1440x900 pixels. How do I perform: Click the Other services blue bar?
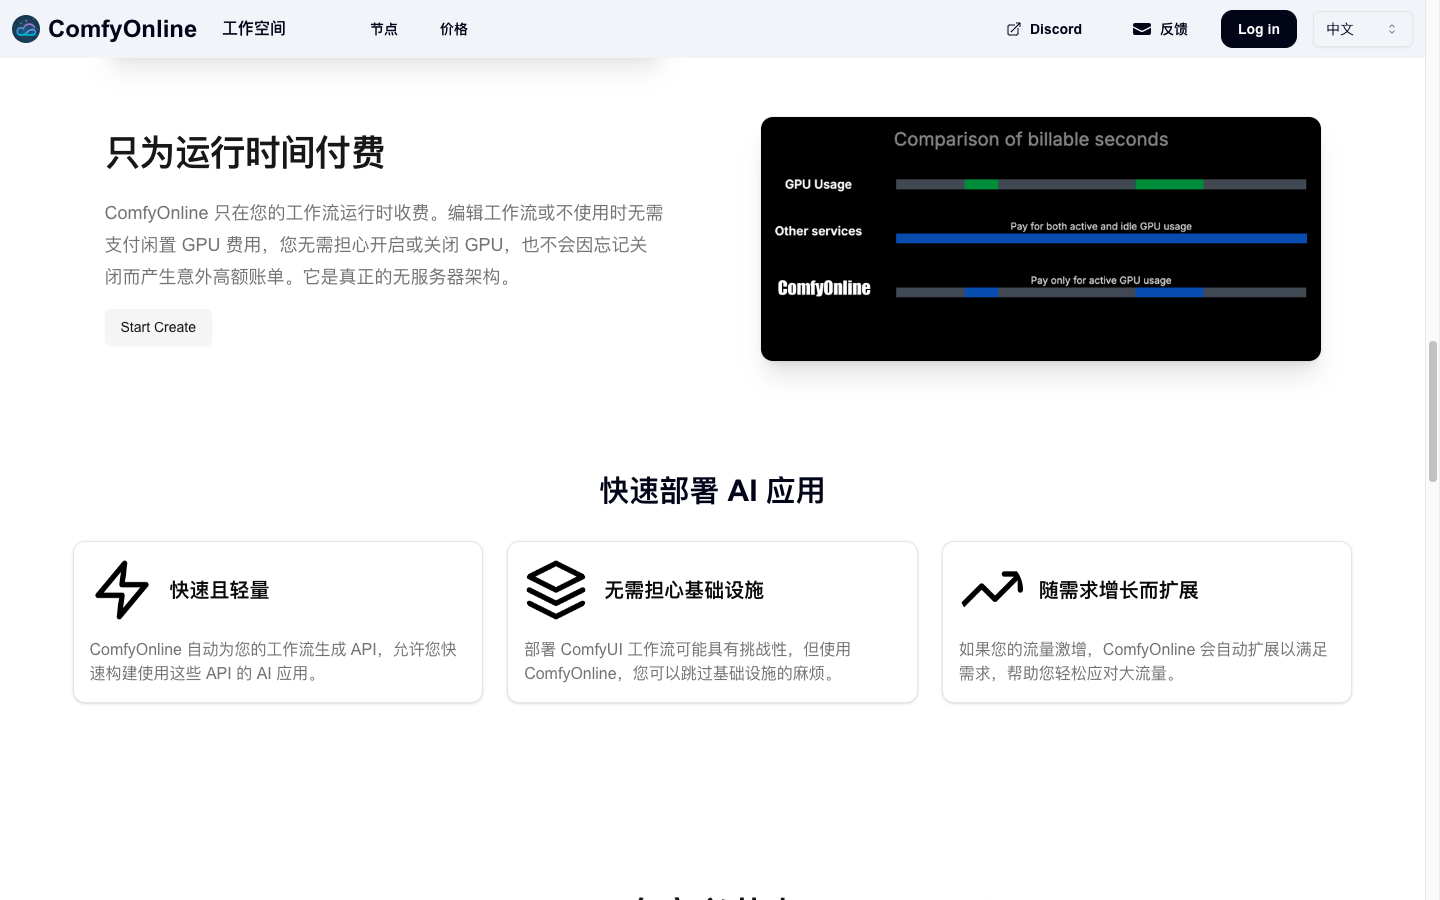(x=1101, y=238)
